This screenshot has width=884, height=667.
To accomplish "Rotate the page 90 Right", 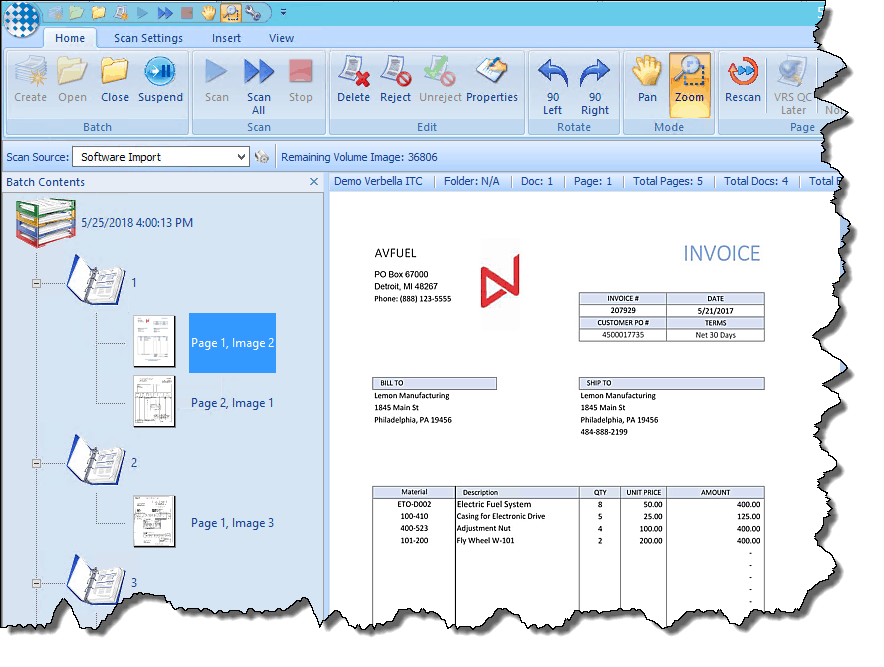I will coord(595,86).
